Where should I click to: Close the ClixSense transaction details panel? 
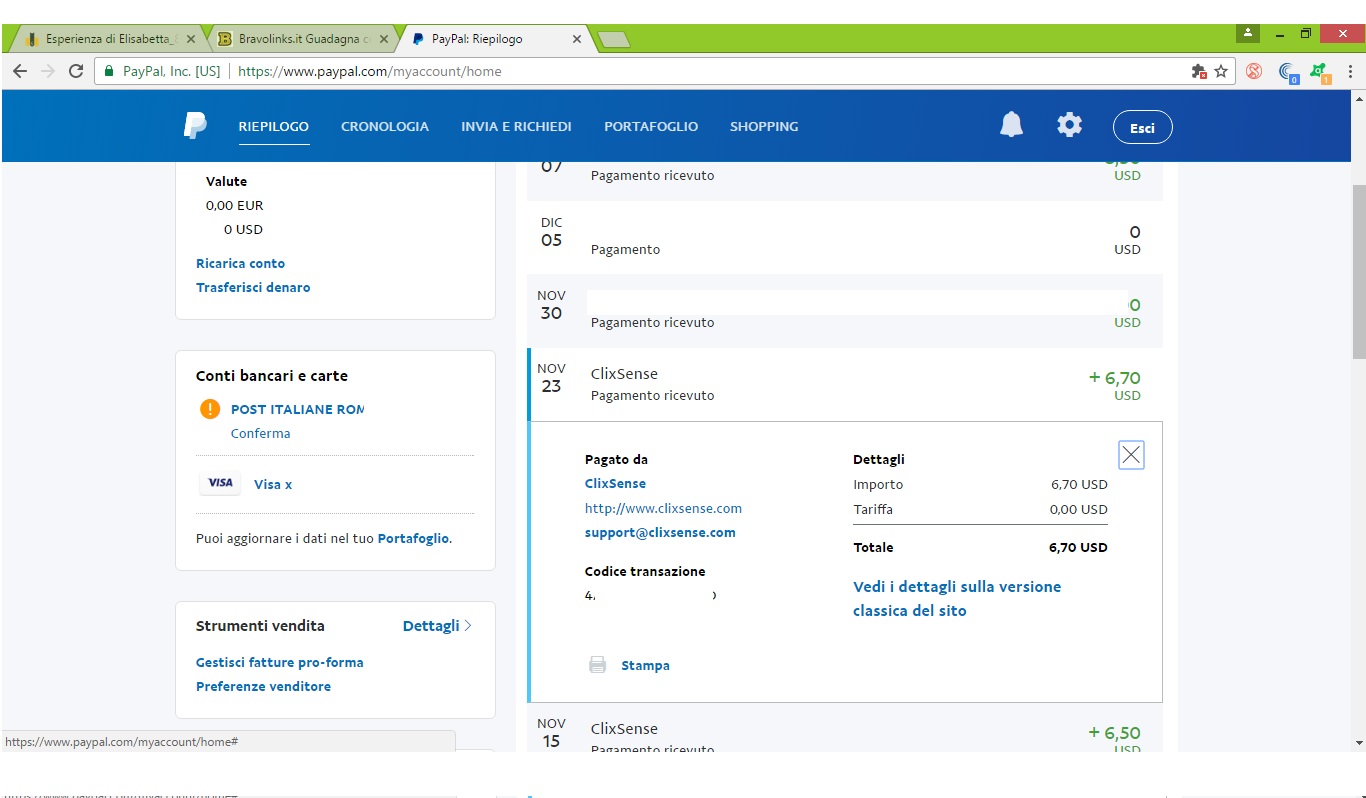tap(1131, 455)
